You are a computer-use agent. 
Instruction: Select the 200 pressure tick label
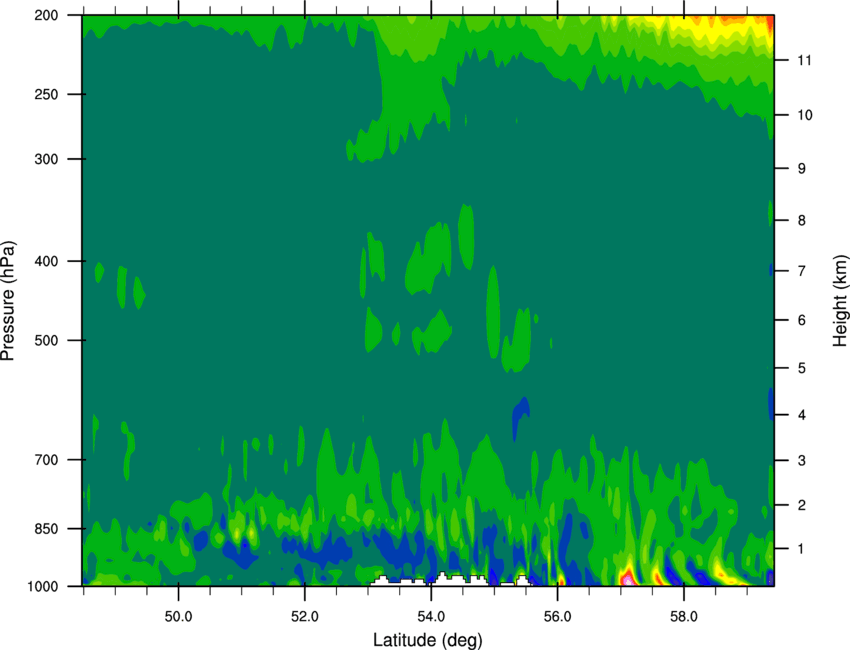pos(46,15)
